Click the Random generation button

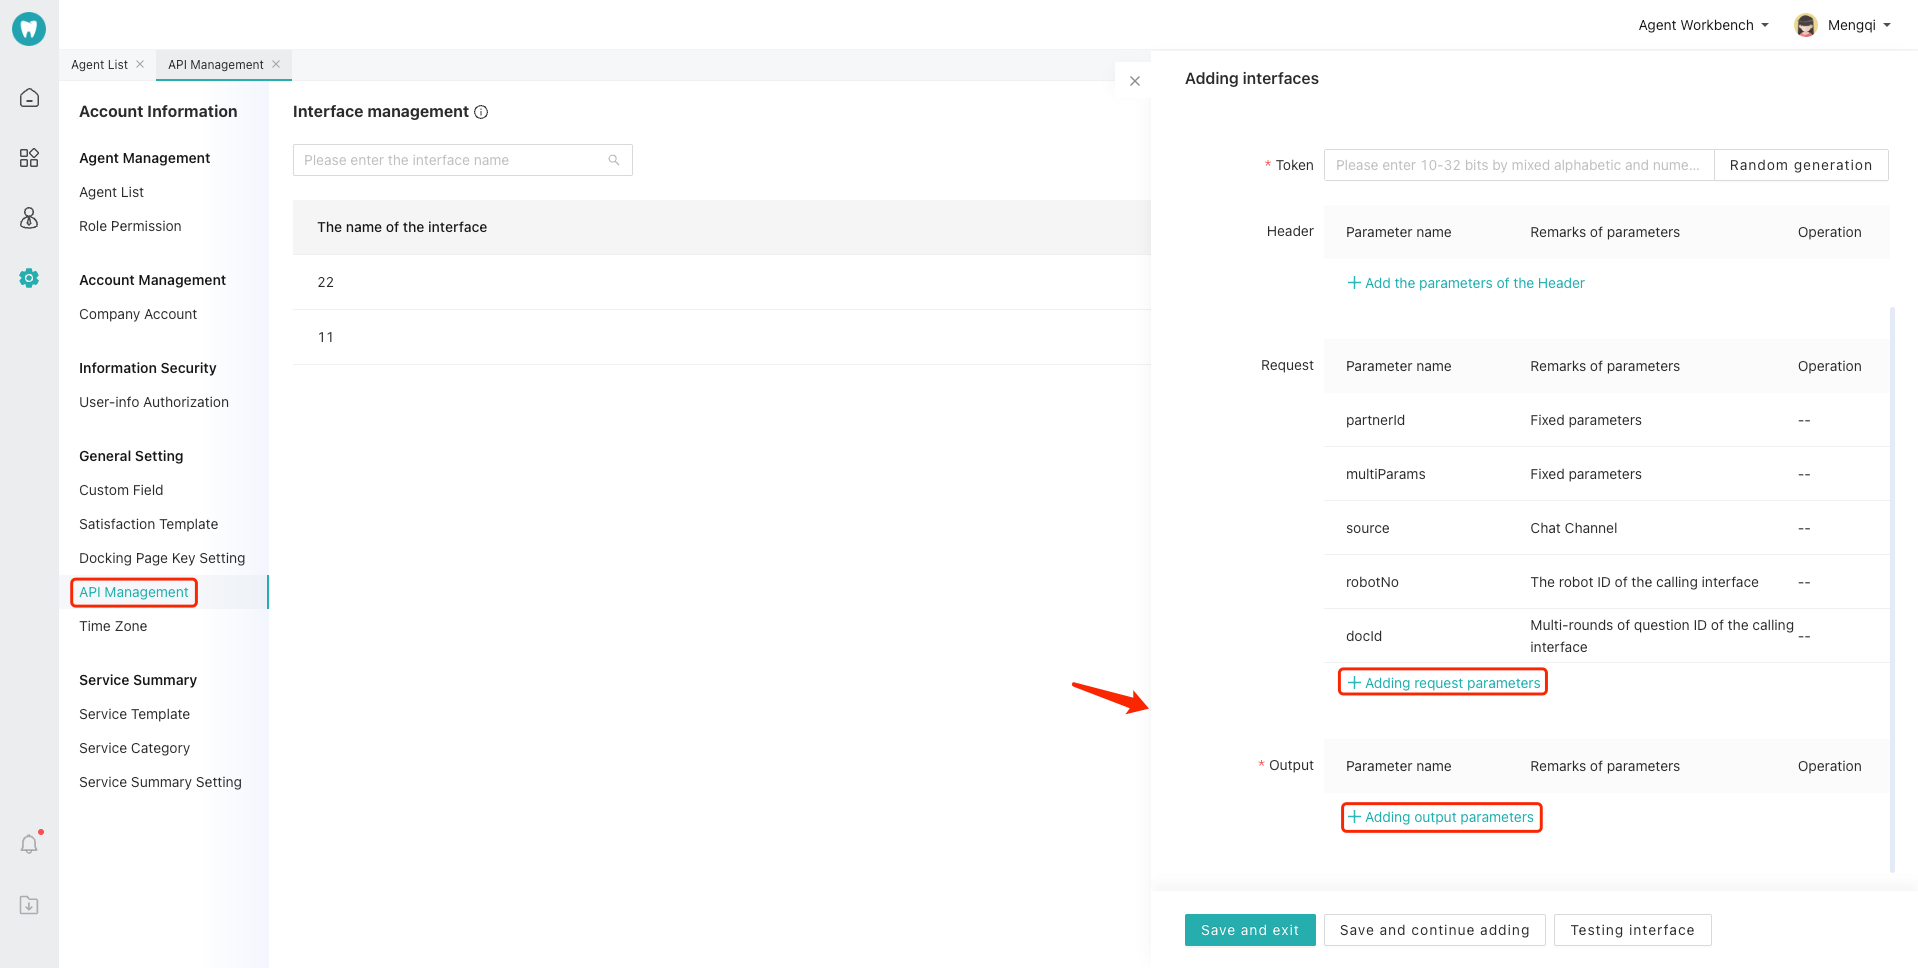(1801, 165)
